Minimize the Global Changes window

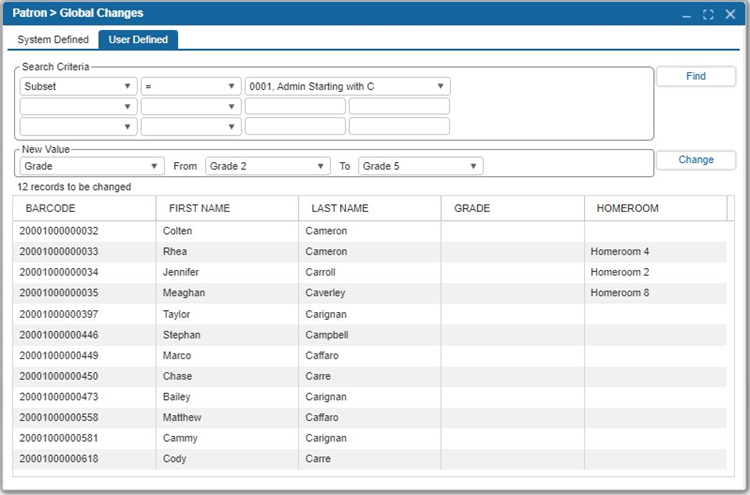(687, 14)
